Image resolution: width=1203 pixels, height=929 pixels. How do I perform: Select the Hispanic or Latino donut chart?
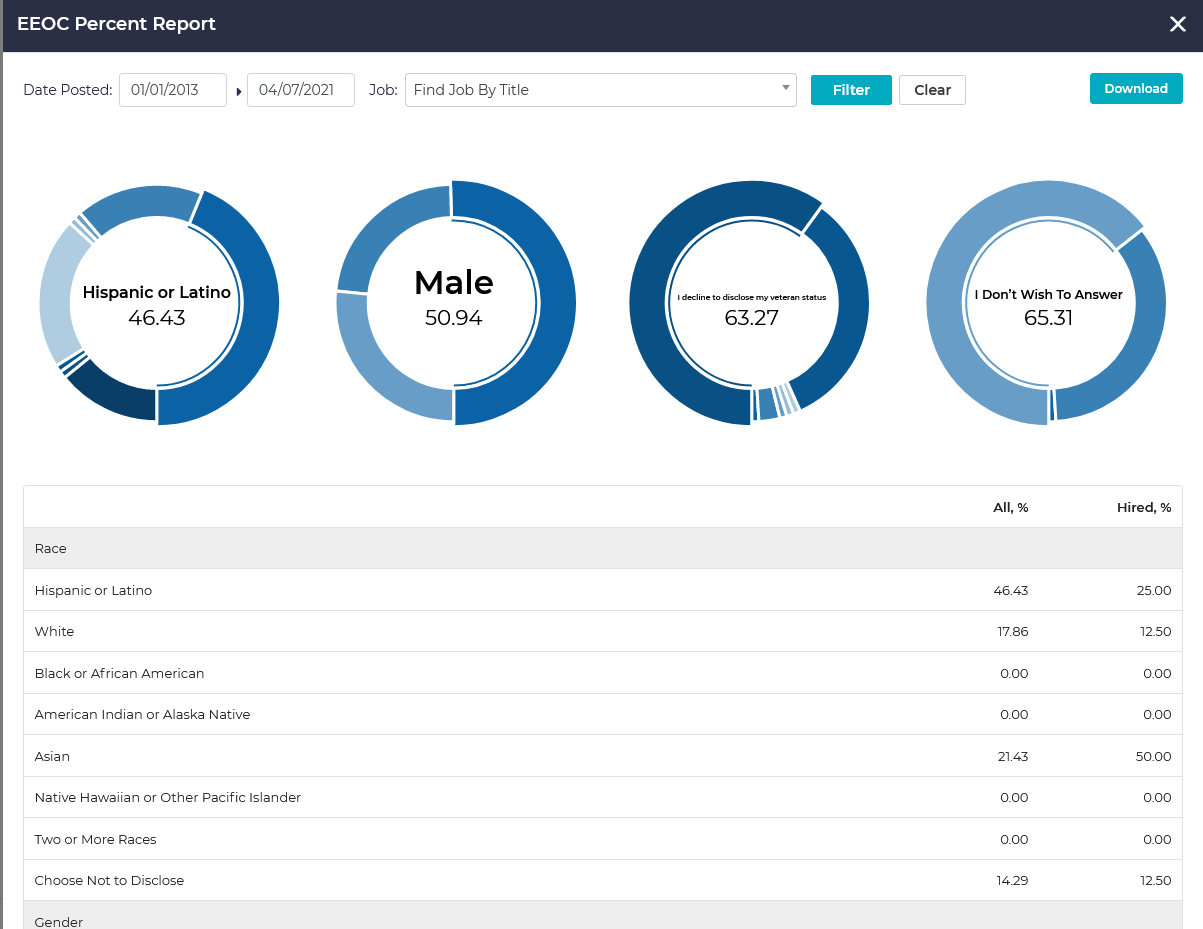point(157,304)
